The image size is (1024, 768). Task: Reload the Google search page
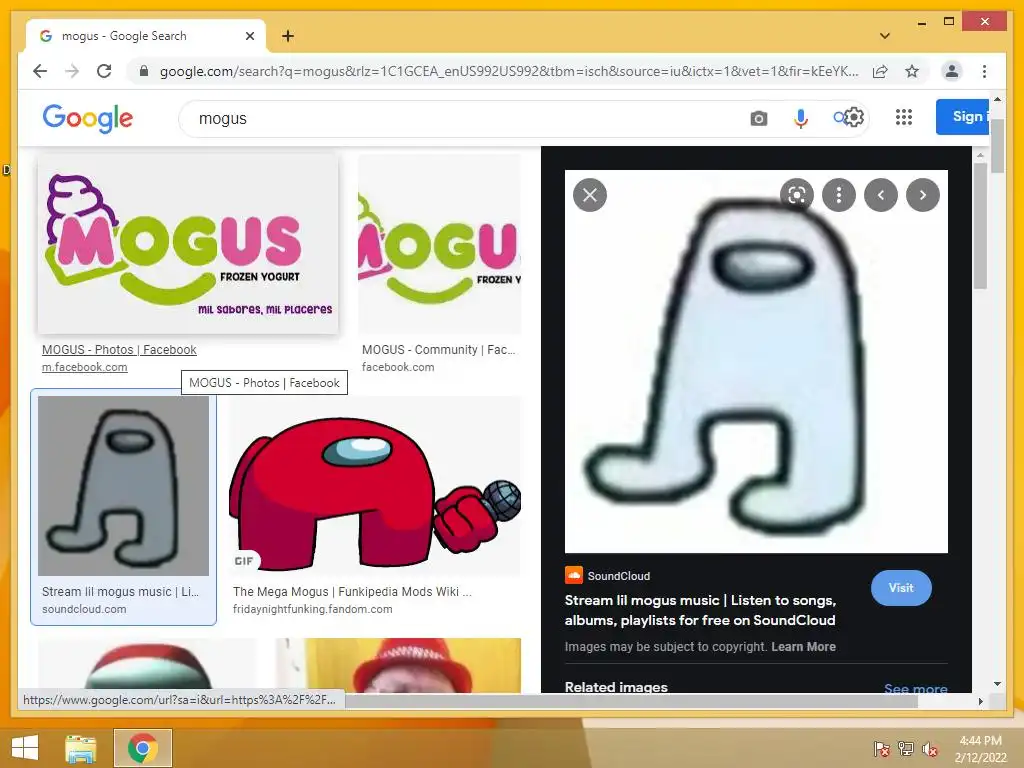pyautogui.click(x=104, y=71)
